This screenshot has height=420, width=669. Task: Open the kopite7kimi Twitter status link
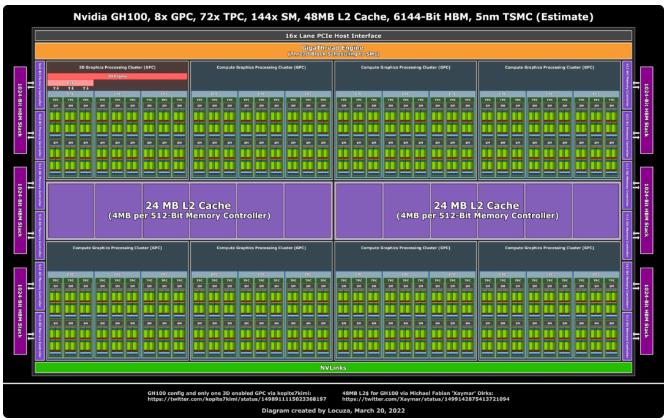point(237,400)
